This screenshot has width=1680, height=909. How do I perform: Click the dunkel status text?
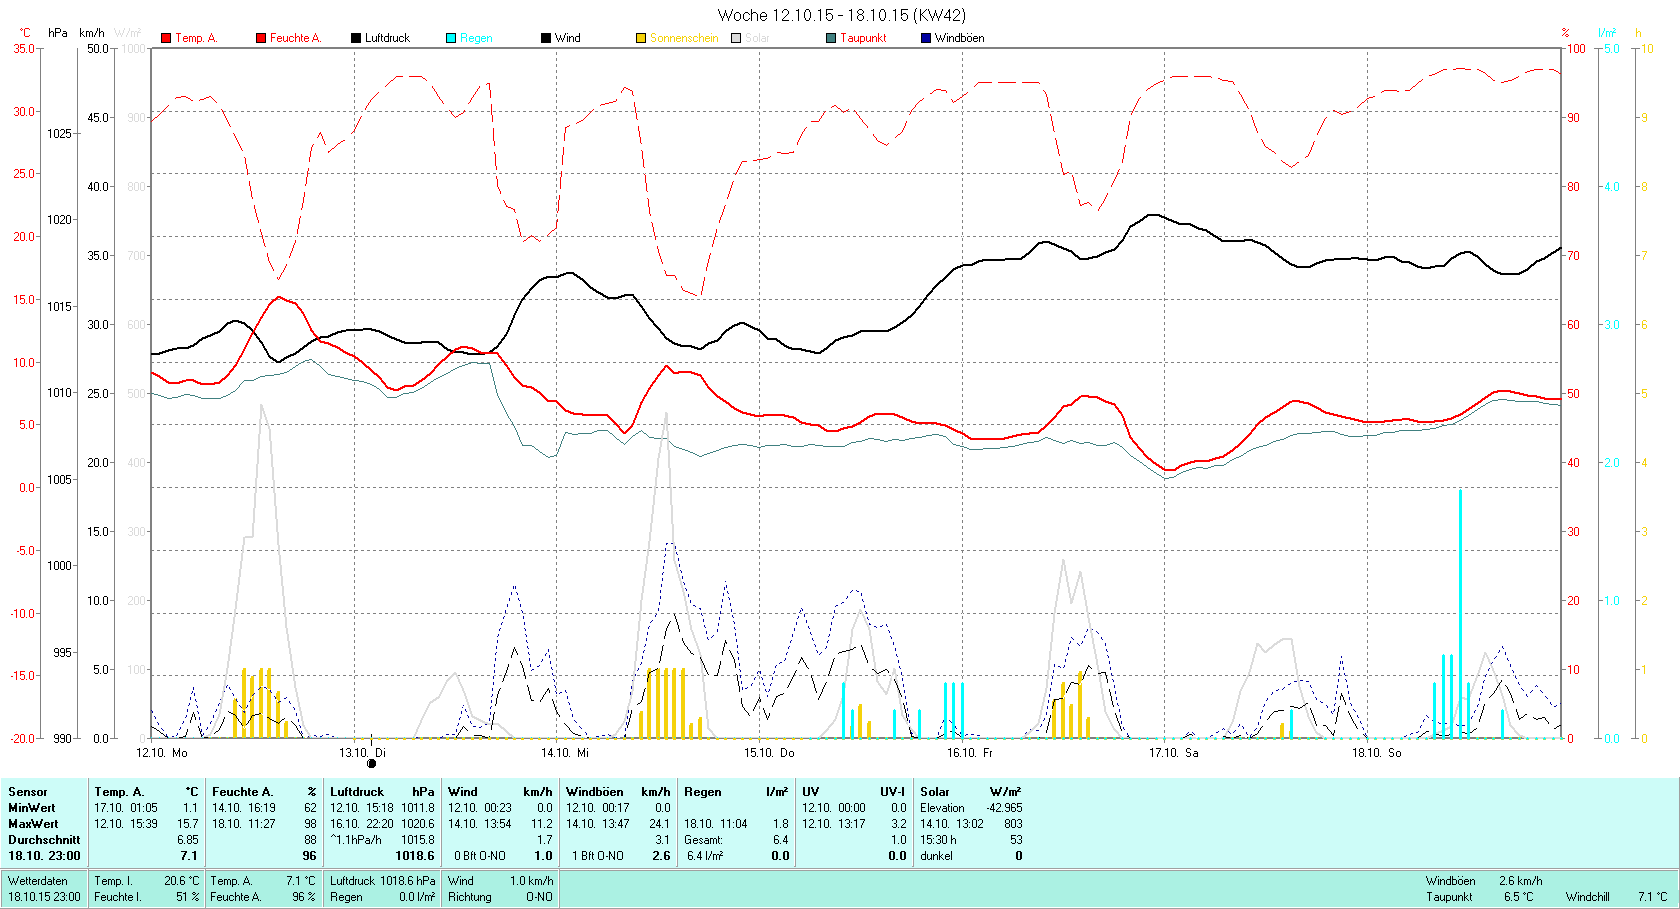pyautogui.click(x=937, y=856)
